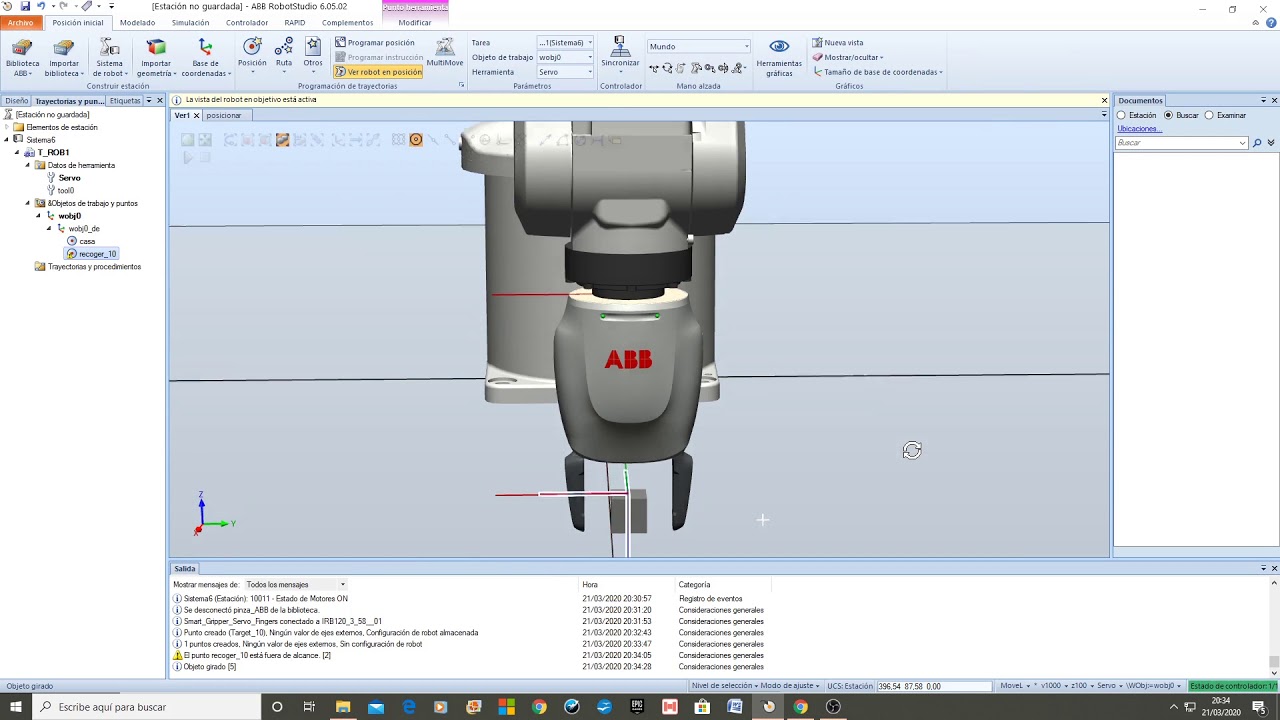Image resolution: width=1280 pixels, height=720 pixels.
Task: Click the Buscar search field in Documentos
Action: click(1182, 143)
